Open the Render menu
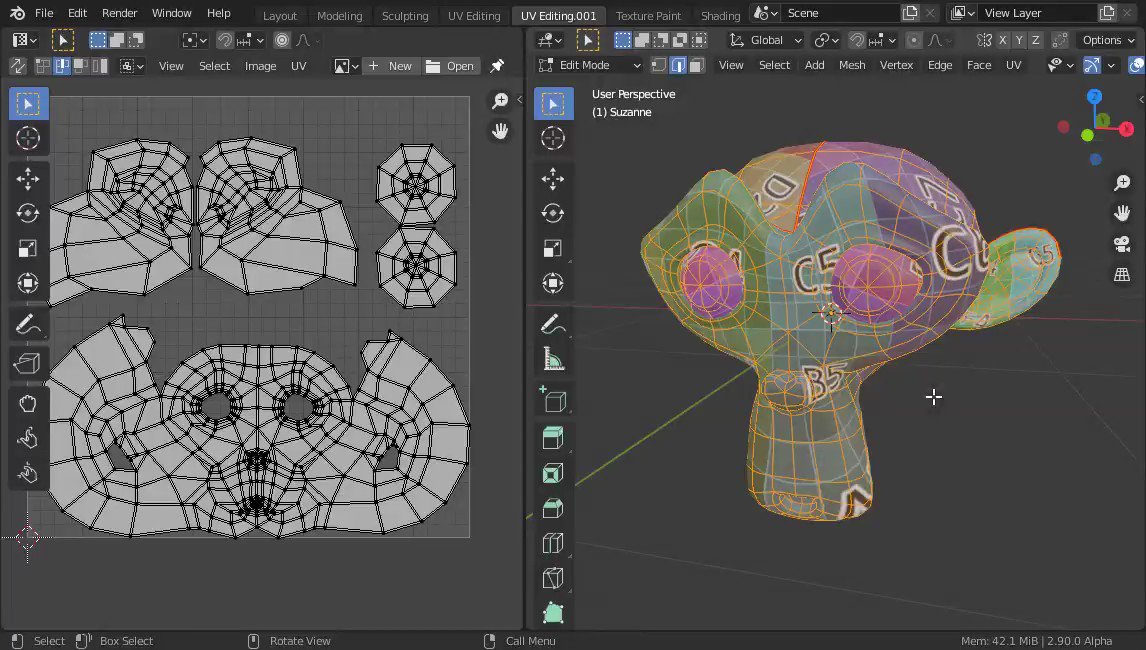The height and width of the screenshot is (650, 1146). point(119,13)
